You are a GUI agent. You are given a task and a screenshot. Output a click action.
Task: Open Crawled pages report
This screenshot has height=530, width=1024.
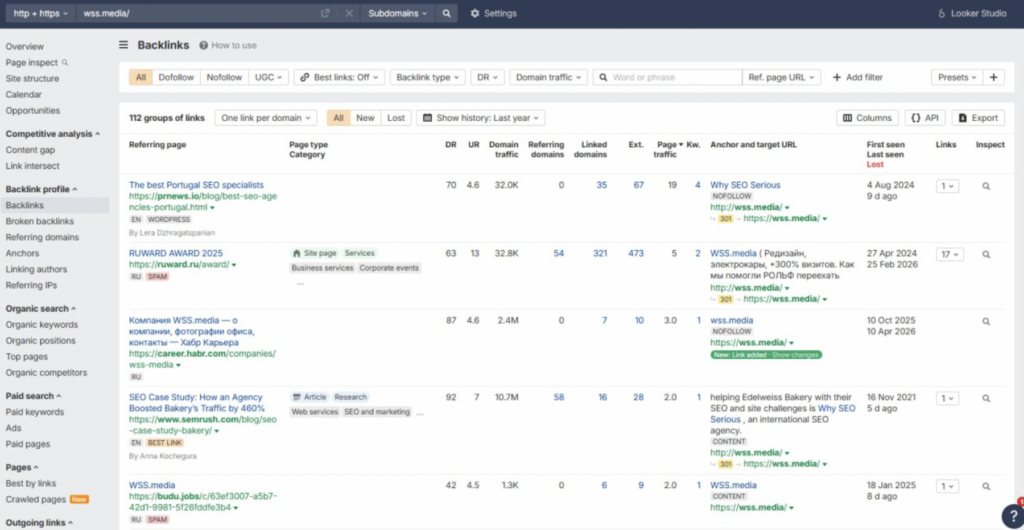click(x=36, y=499)
